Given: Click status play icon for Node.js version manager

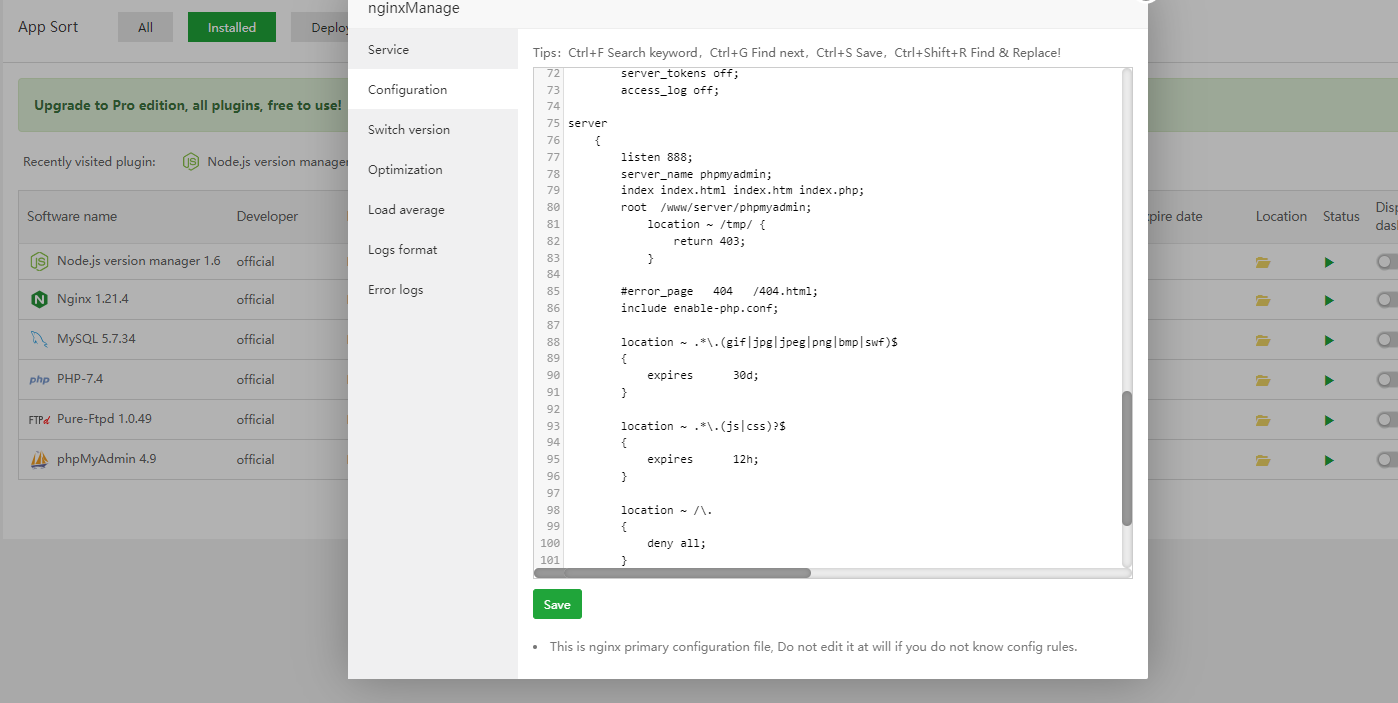Looking at the screenshot, I should 1329,262.
